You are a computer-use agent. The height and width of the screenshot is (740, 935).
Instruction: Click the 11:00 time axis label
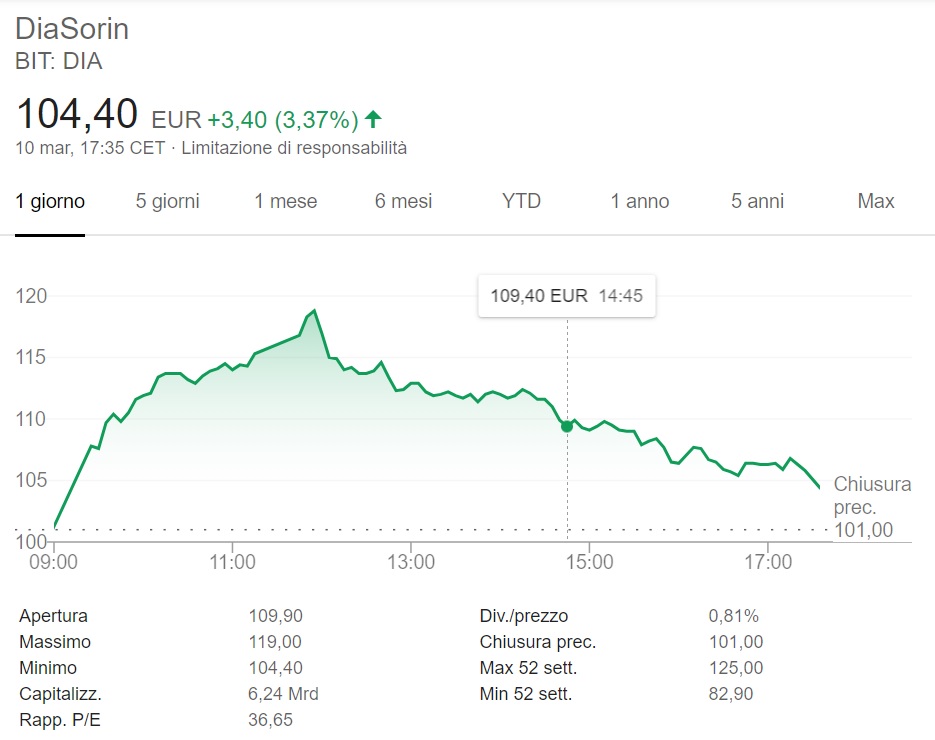click(232, 563)
